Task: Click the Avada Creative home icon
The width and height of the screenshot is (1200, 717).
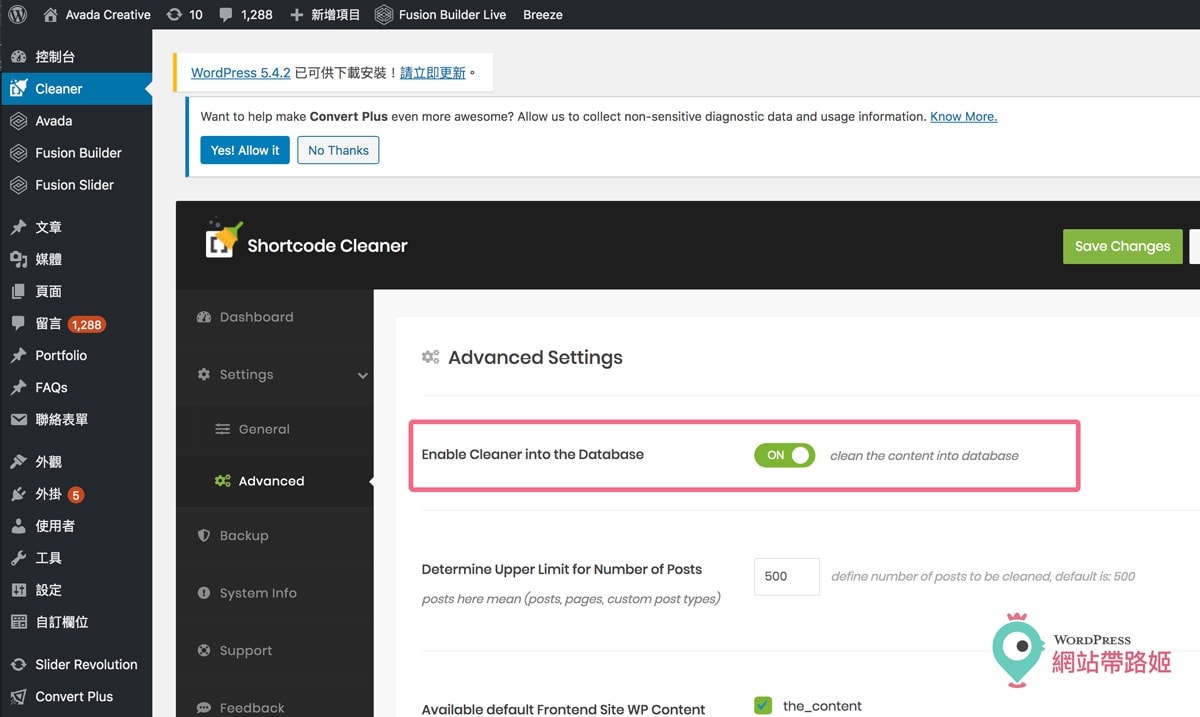Action: (x=51, y=15)
